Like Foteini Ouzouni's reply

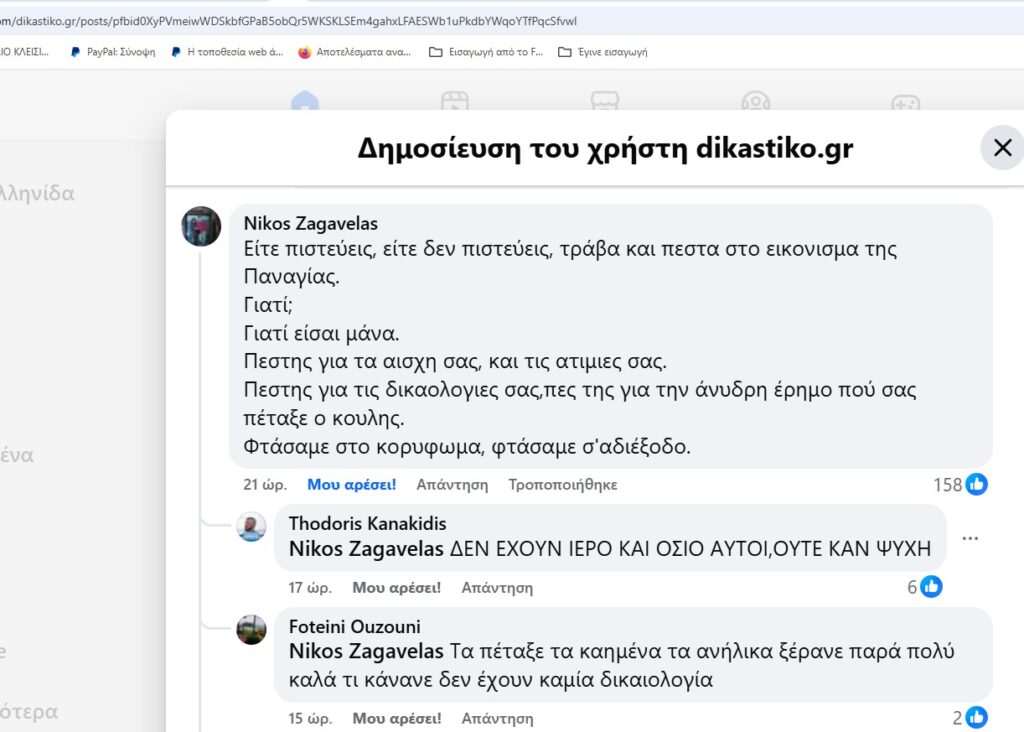coord(396,719)
